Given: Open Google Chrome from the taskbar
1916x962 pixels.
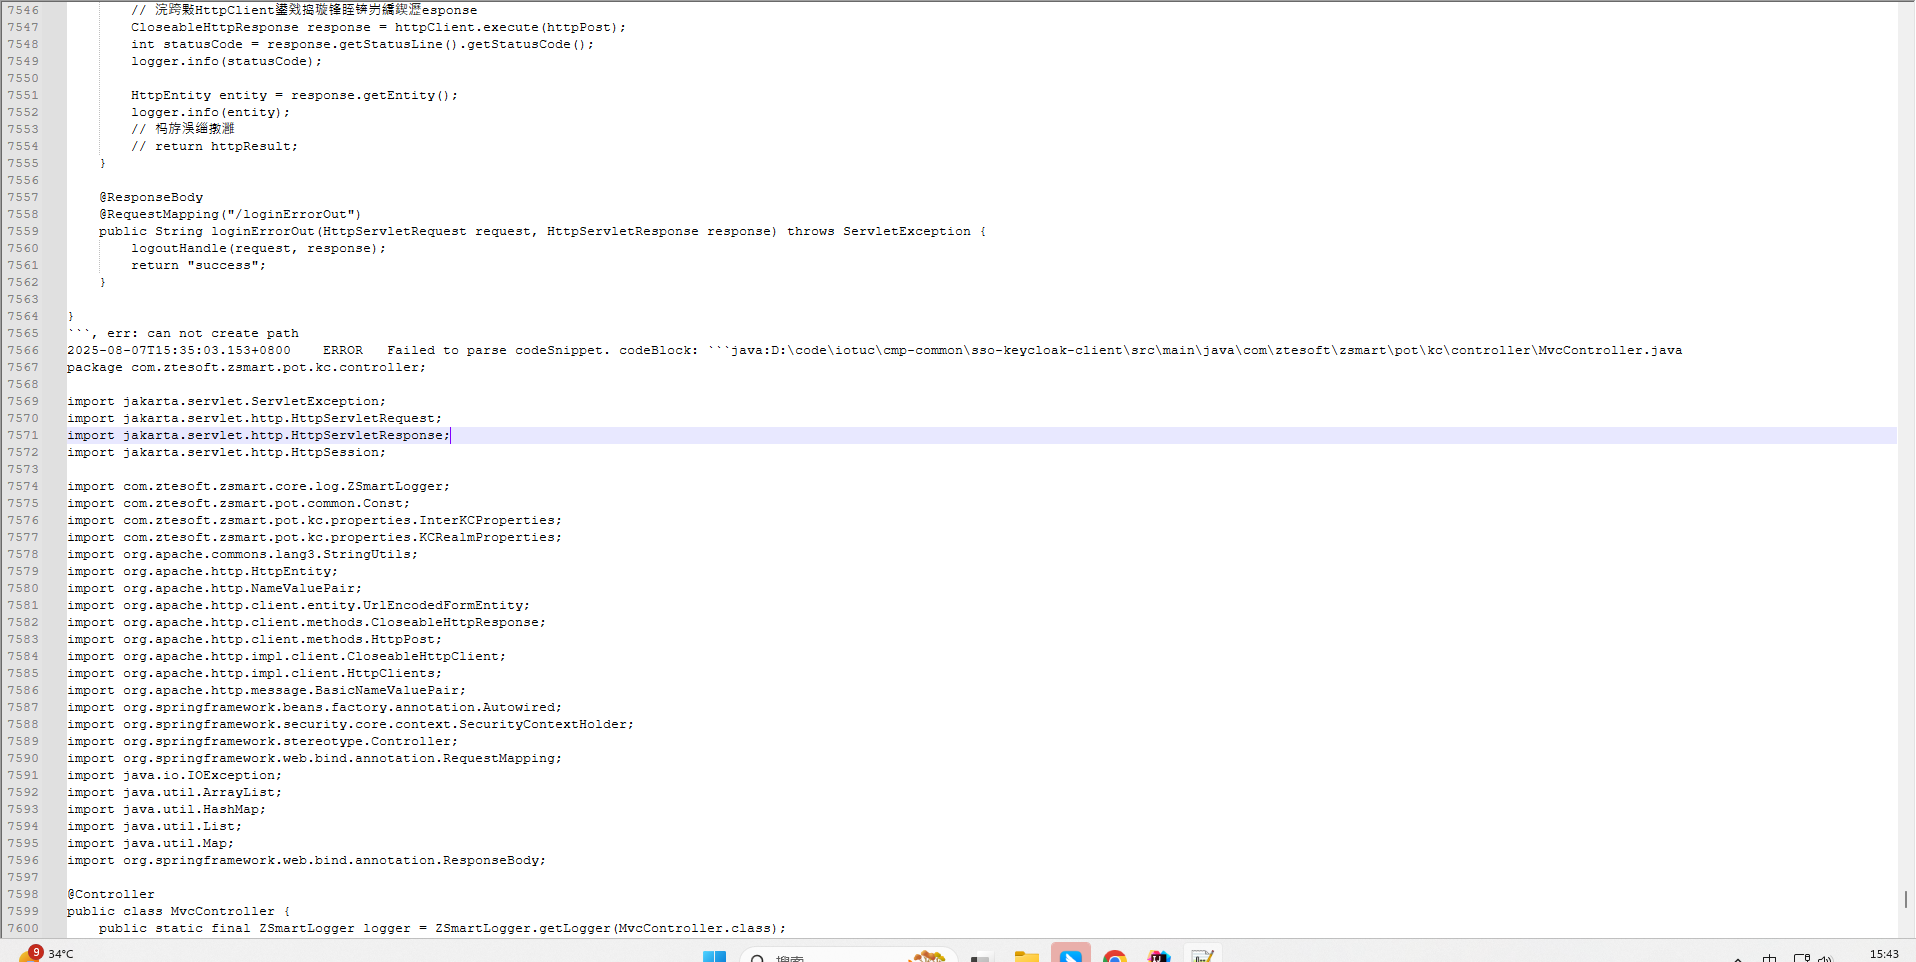Looking at the screenshot, I should tap(1114, 956).
